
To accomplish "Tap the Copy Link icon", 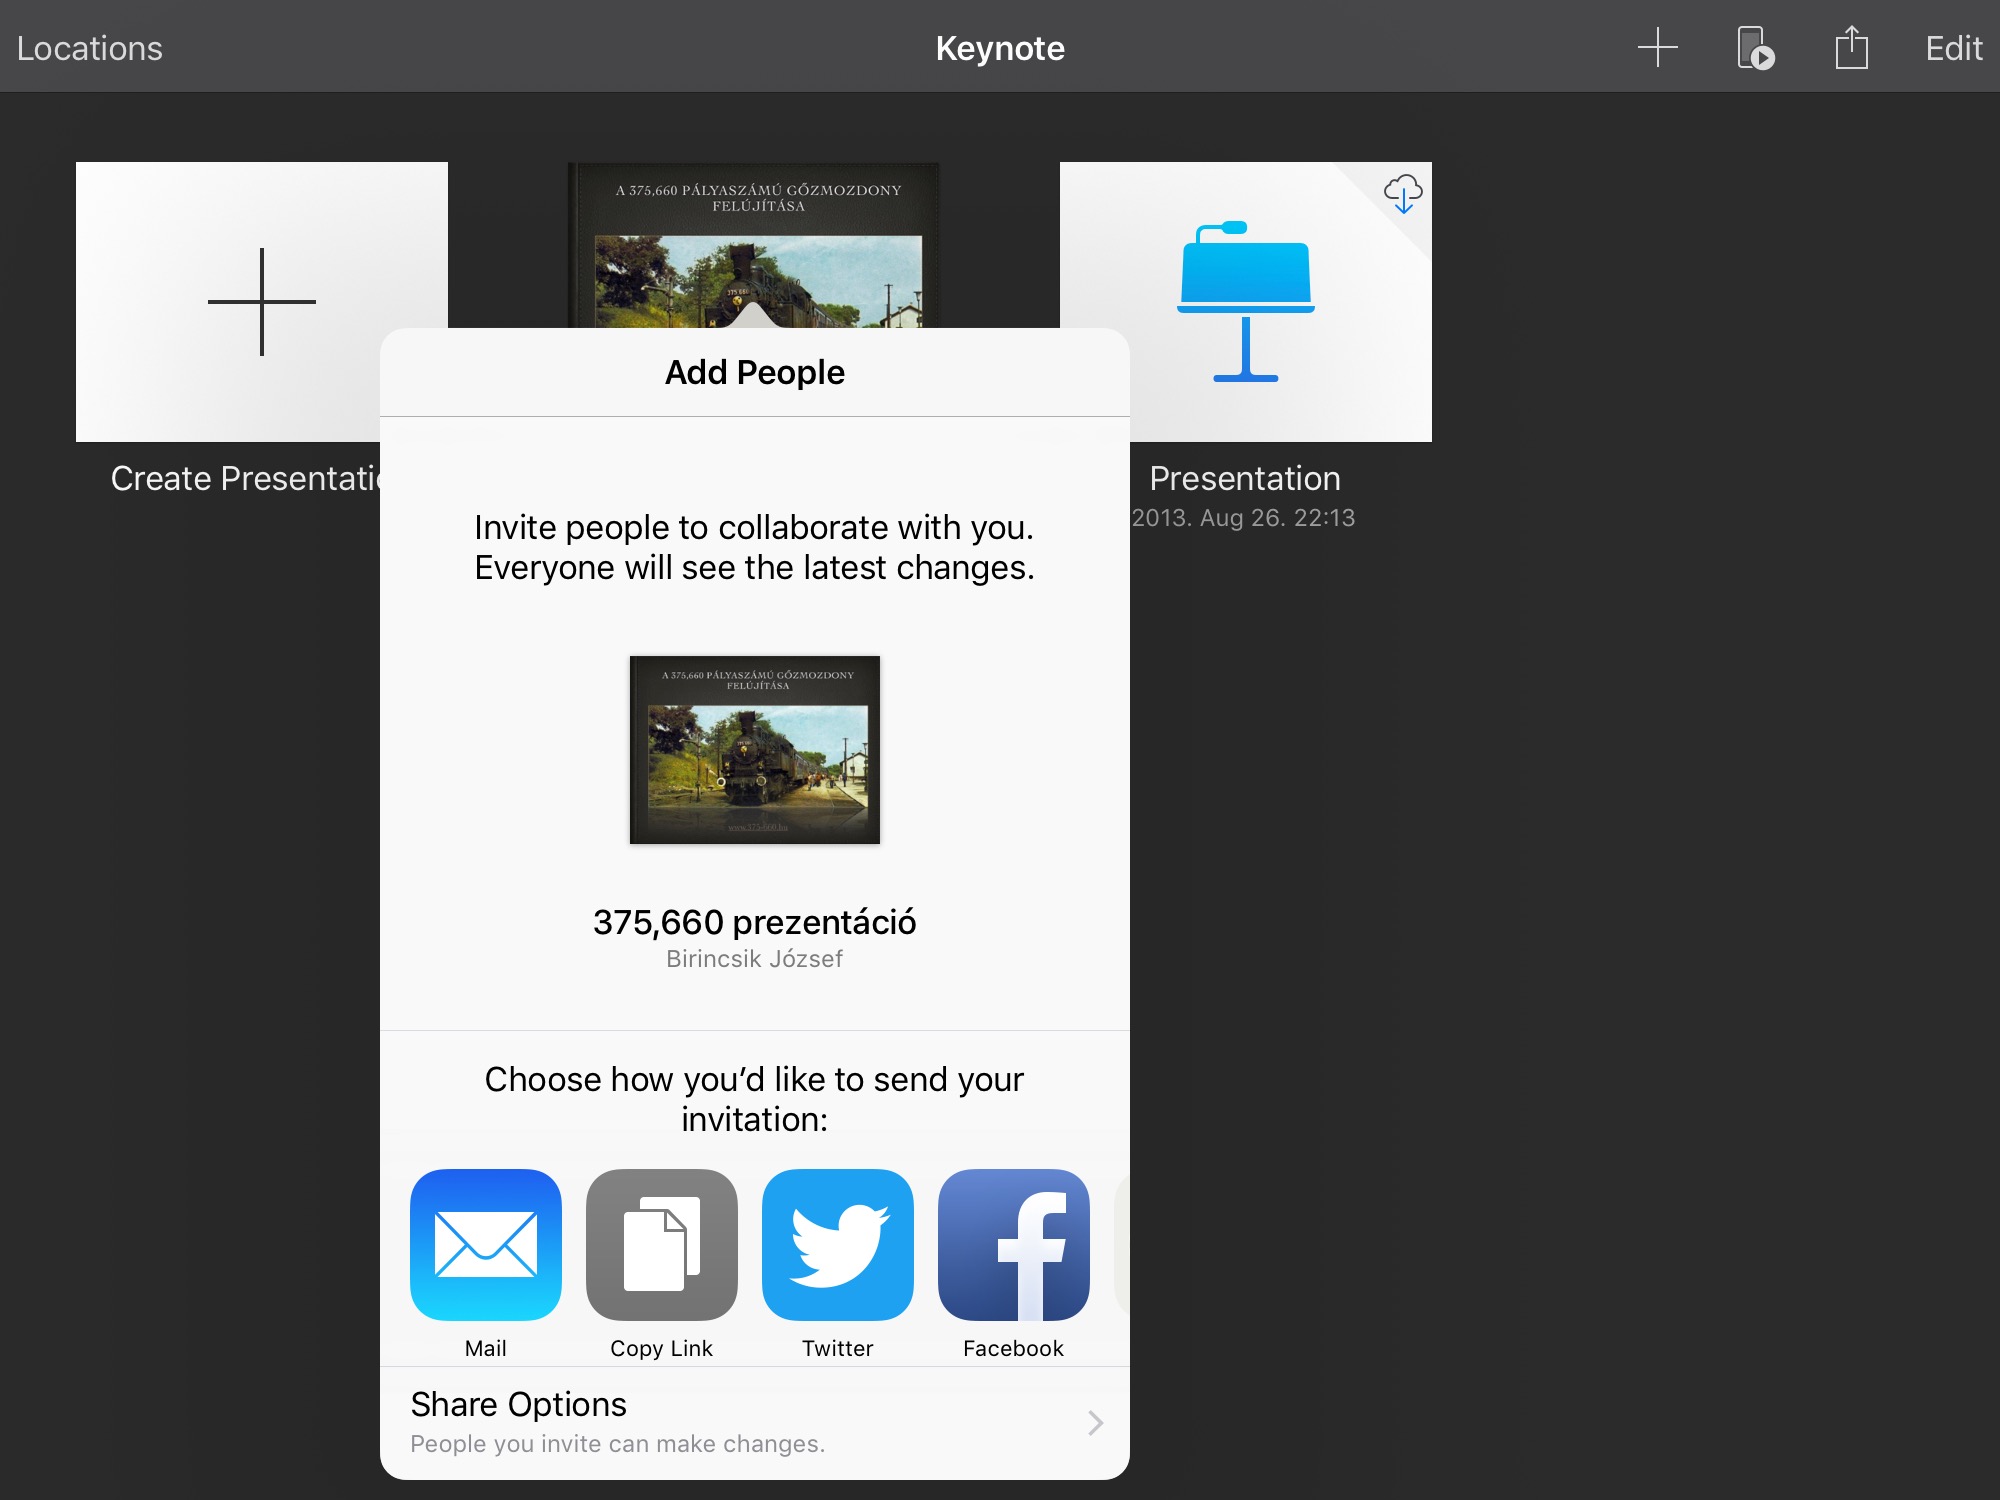I will [662, 1244].
